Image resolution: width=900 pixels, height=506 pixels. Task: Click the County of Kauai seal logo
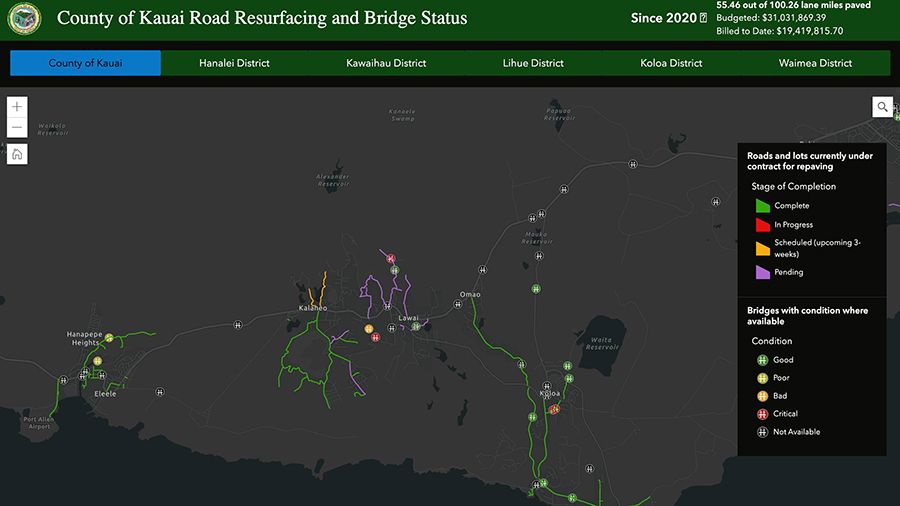[x=25, y=18]
